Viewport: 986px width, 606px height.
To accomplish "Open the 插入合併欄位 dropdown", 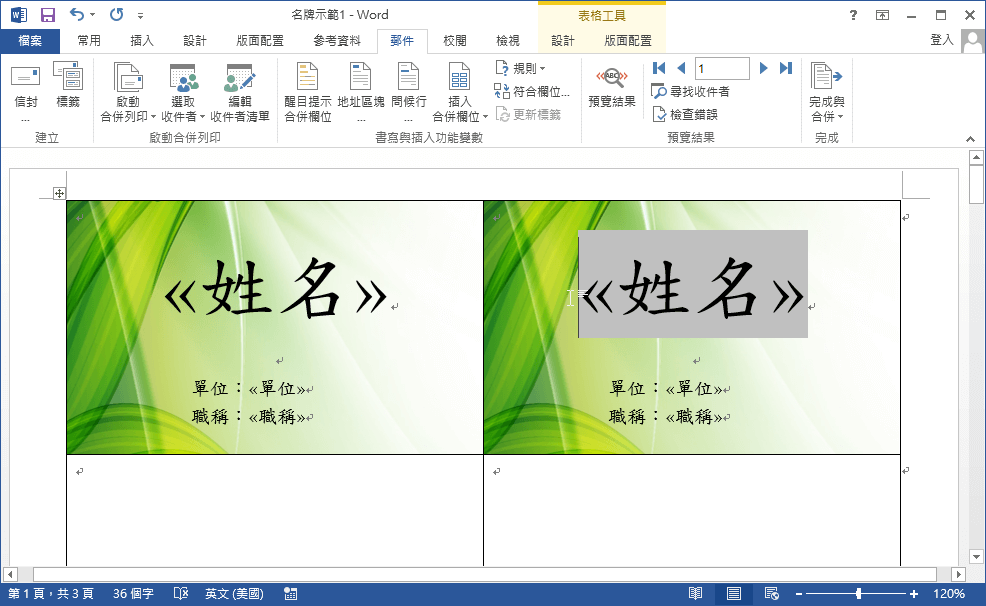I will pyautogui.click(x=459, y=88).
